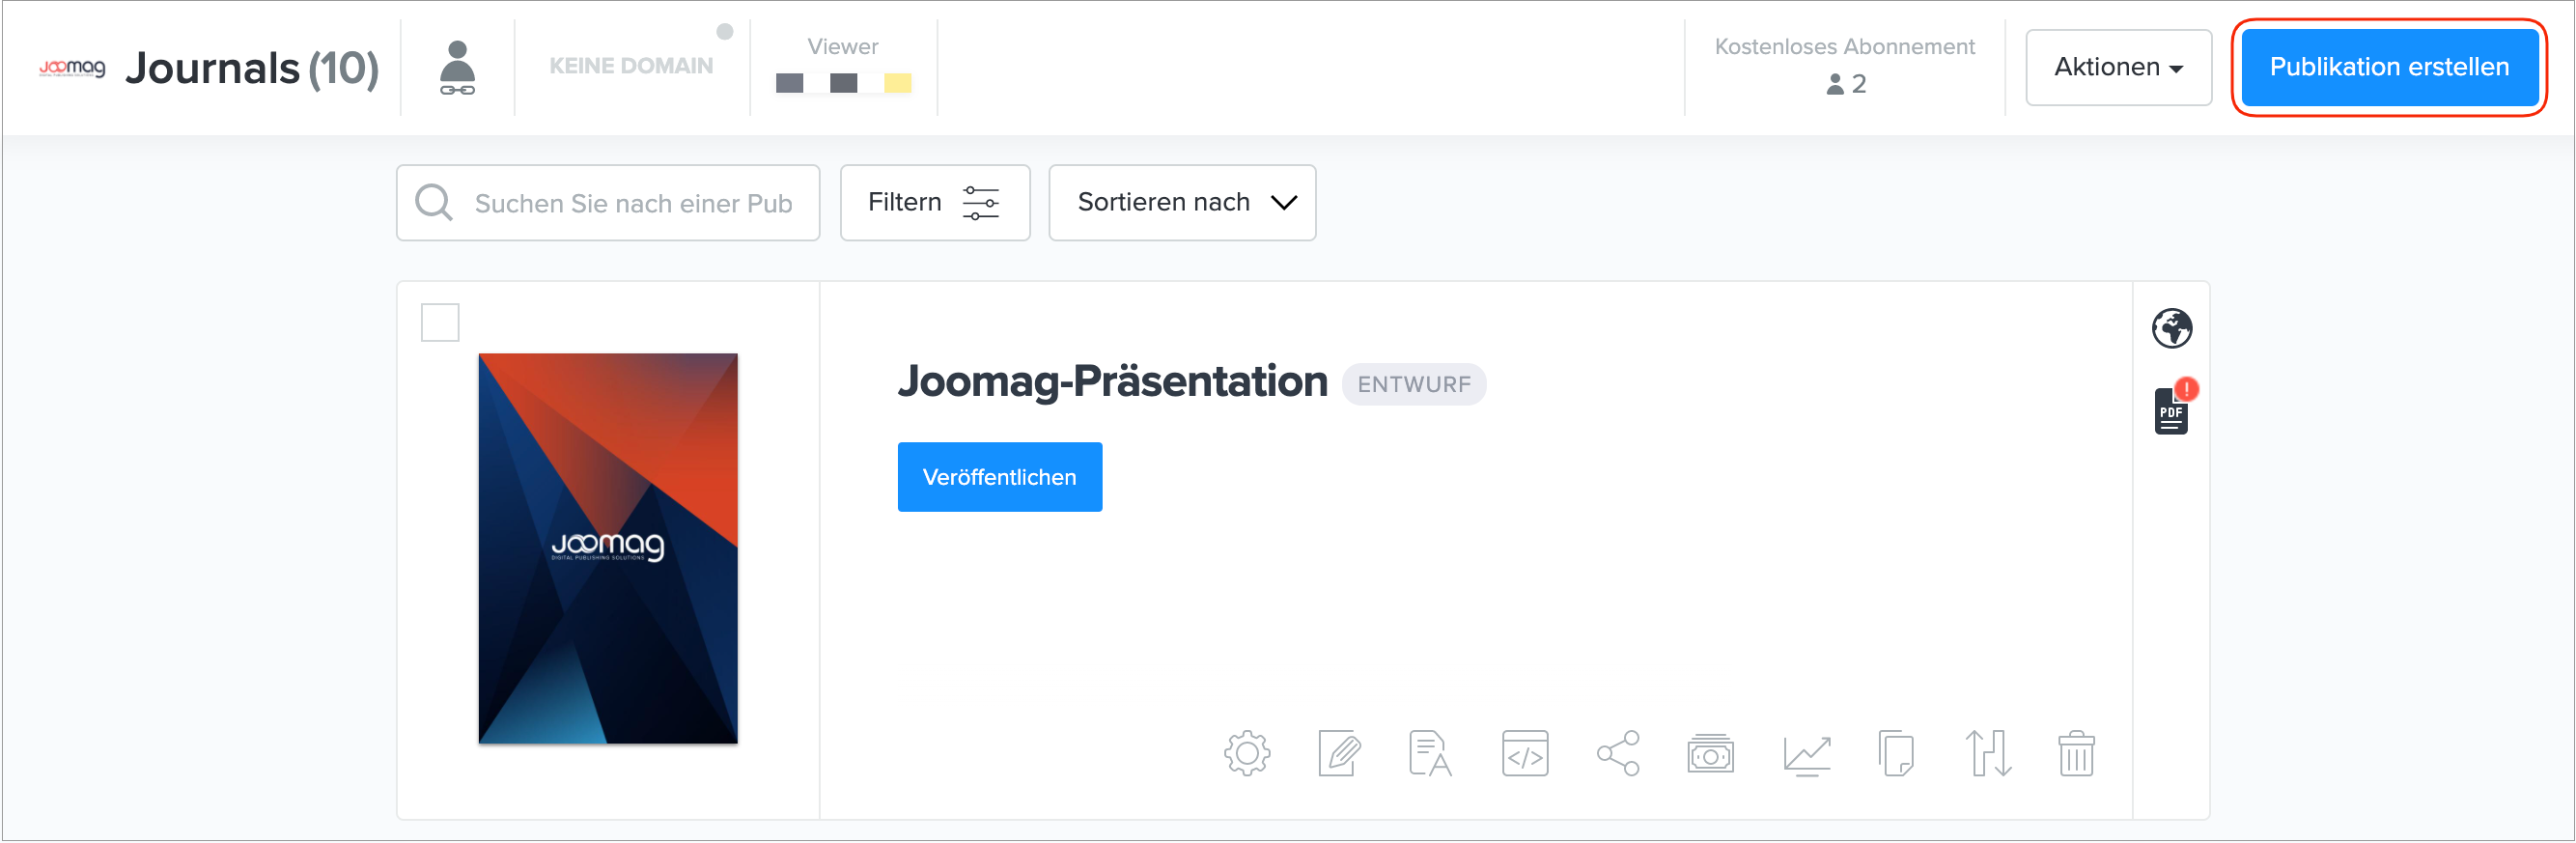Click the globe visibility icon
The height and width of the screenshot is (843, 2576).
coord(2171,328)
